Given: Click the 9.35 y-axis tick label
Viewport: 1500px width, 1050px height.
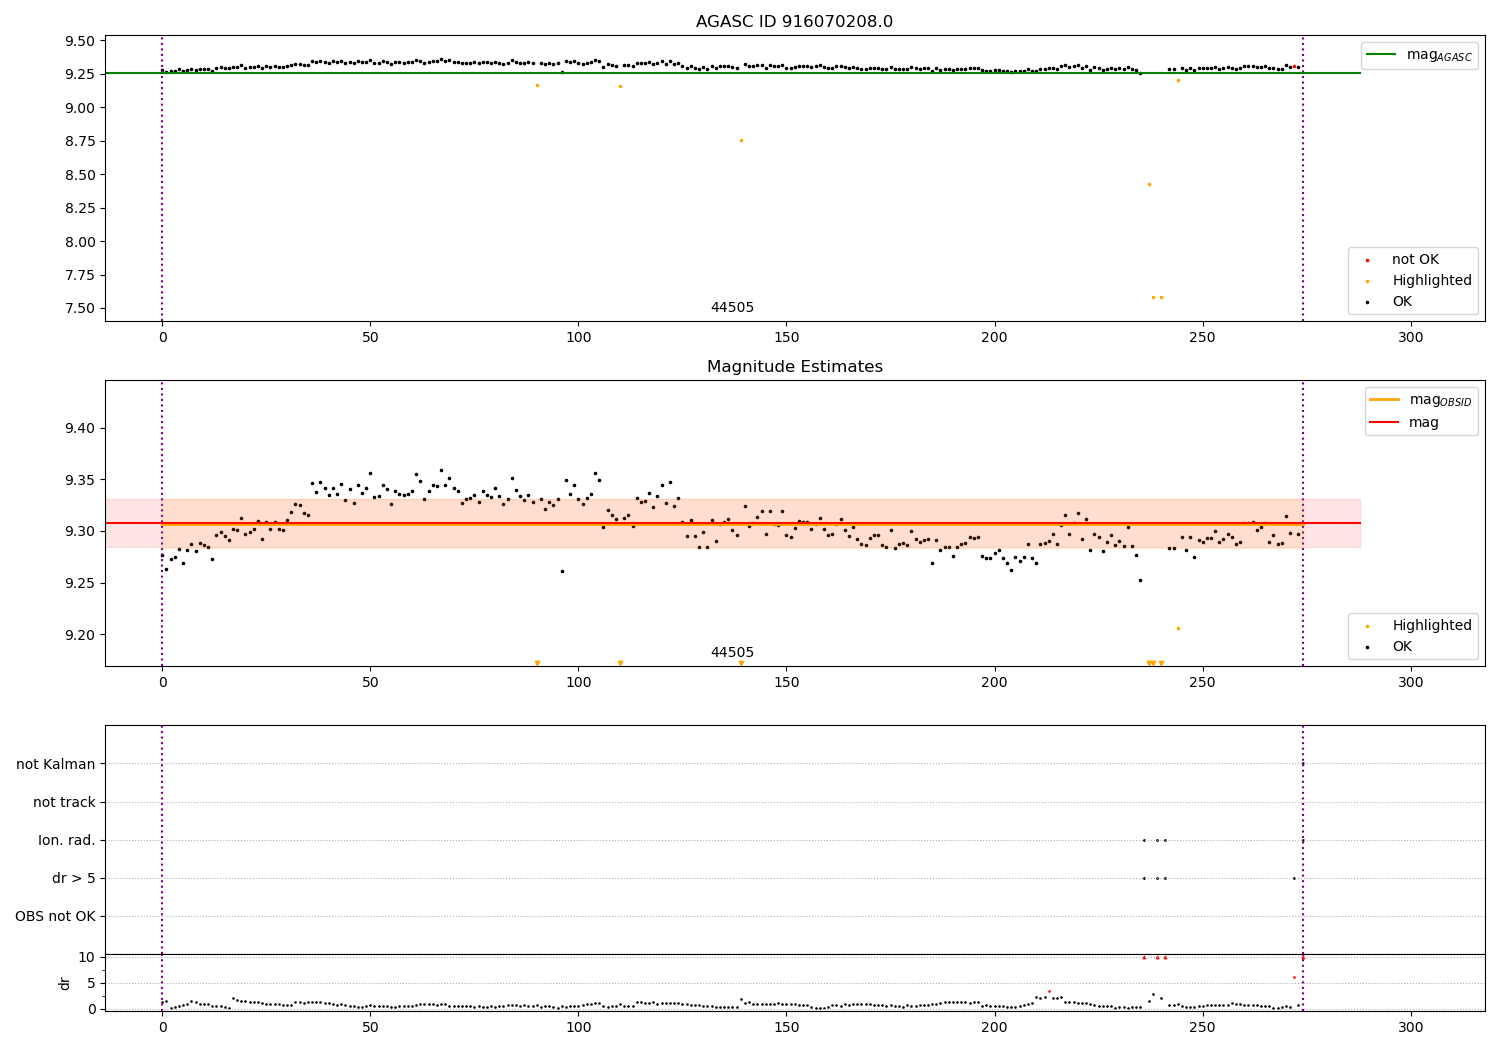Looking at the screenshot, I should click(81, 480).
